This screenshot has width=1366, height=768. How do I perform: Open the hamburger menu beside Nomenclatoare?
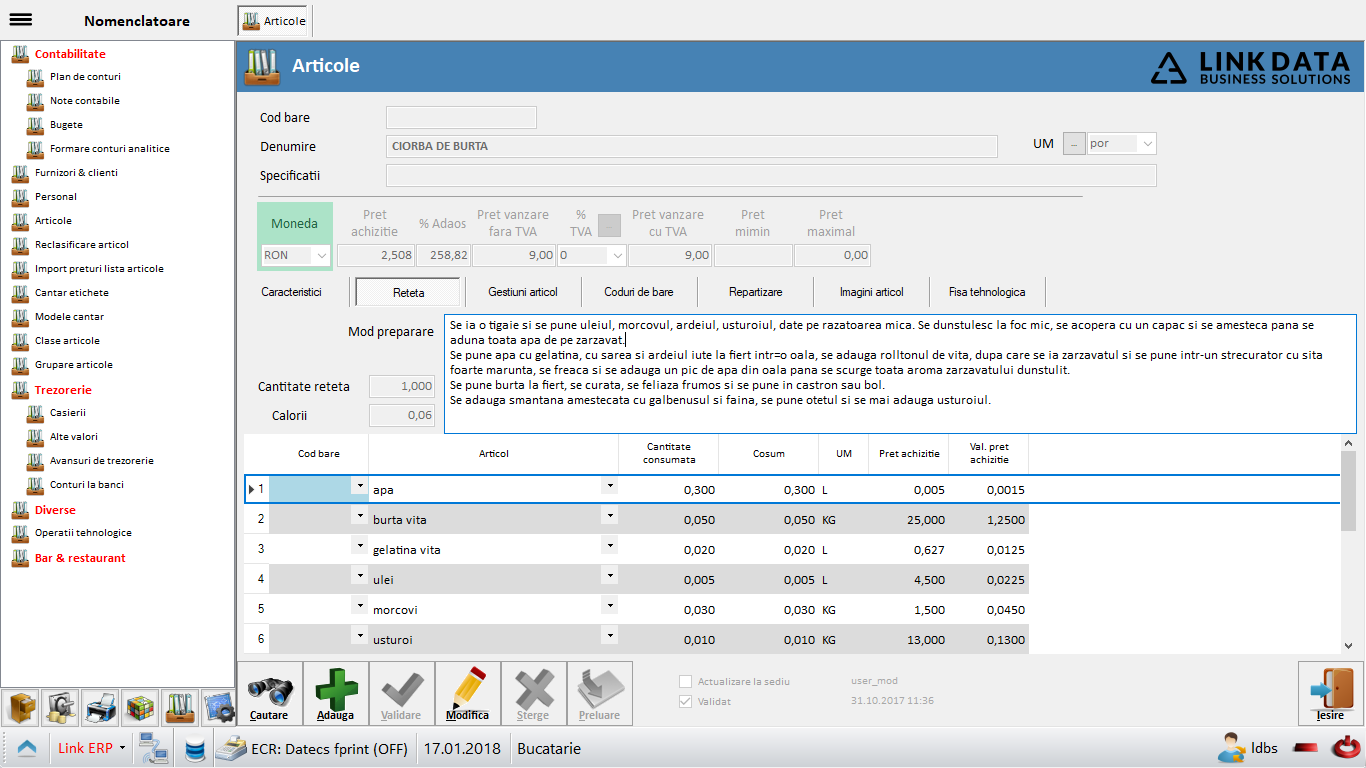[20, 20]
